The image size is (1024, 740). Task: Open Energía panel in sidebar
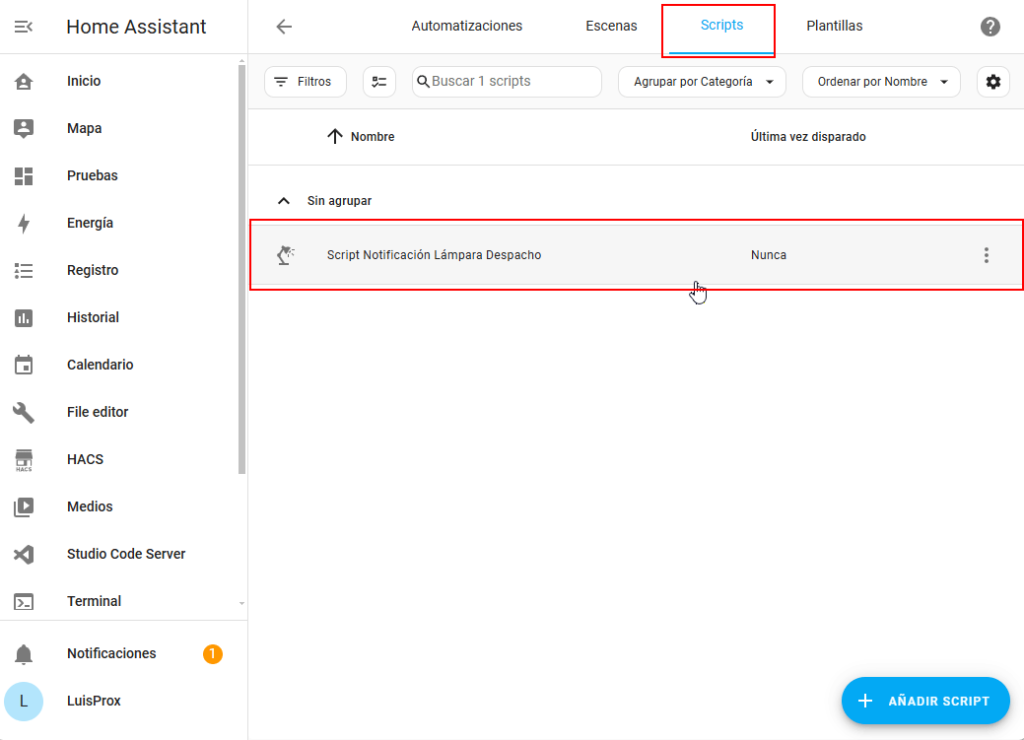coord(90,223)
